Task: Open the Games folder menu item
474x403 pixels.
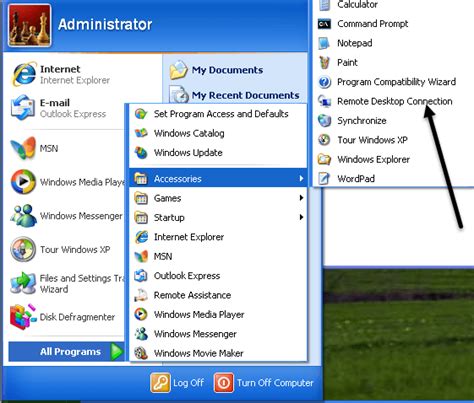Action: click(218, 198)
